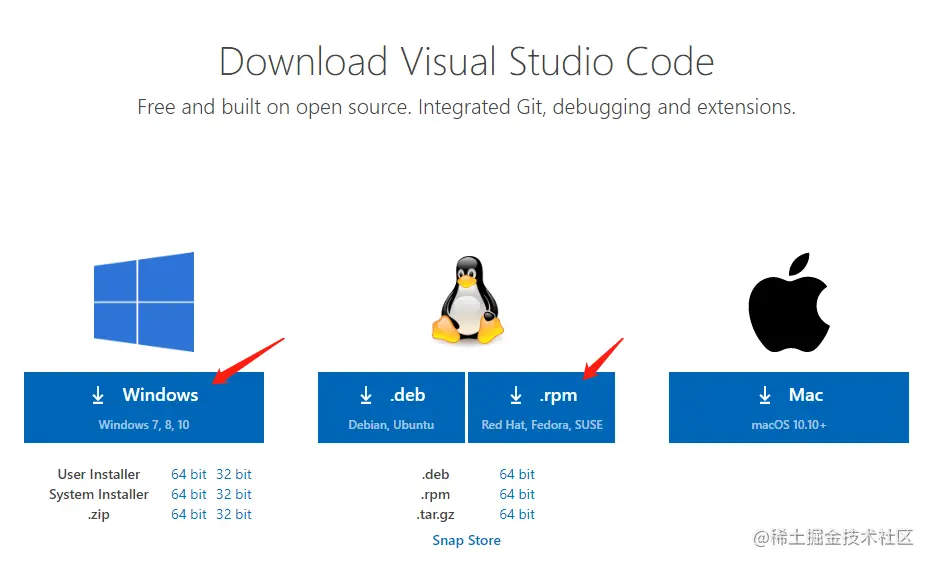Open User Installer 32 bit link
Screen dimensions: 931x565
coord(233,474)
